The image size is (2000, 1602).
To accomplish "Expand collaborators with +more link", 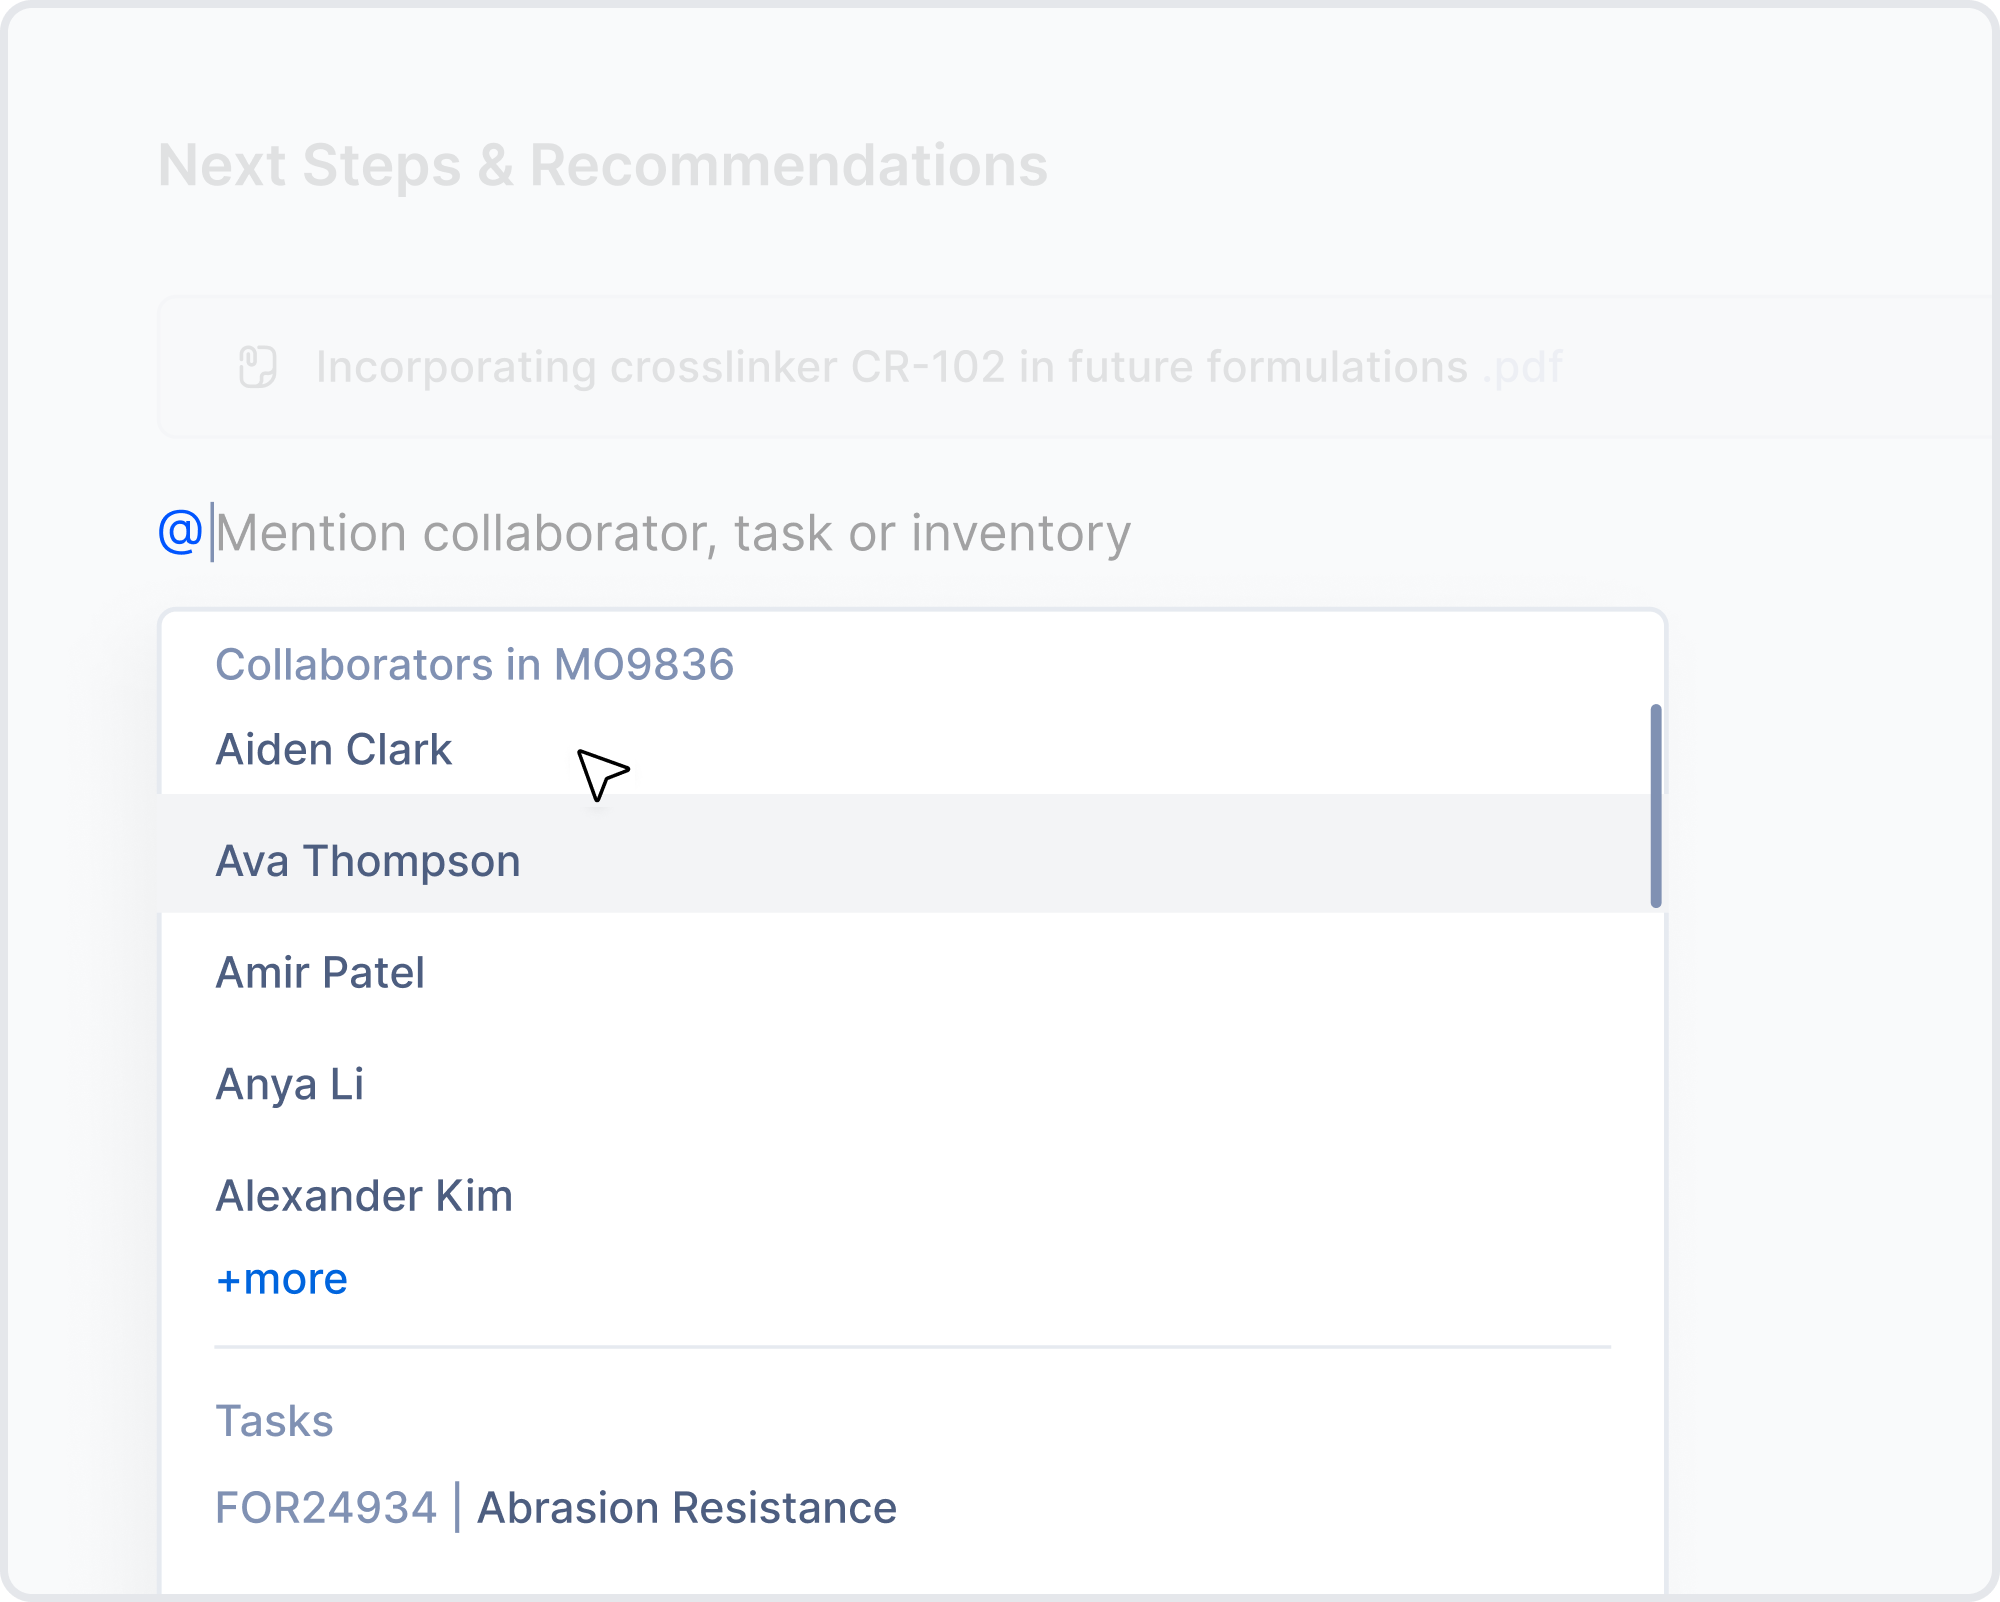I will point(281,1280).
